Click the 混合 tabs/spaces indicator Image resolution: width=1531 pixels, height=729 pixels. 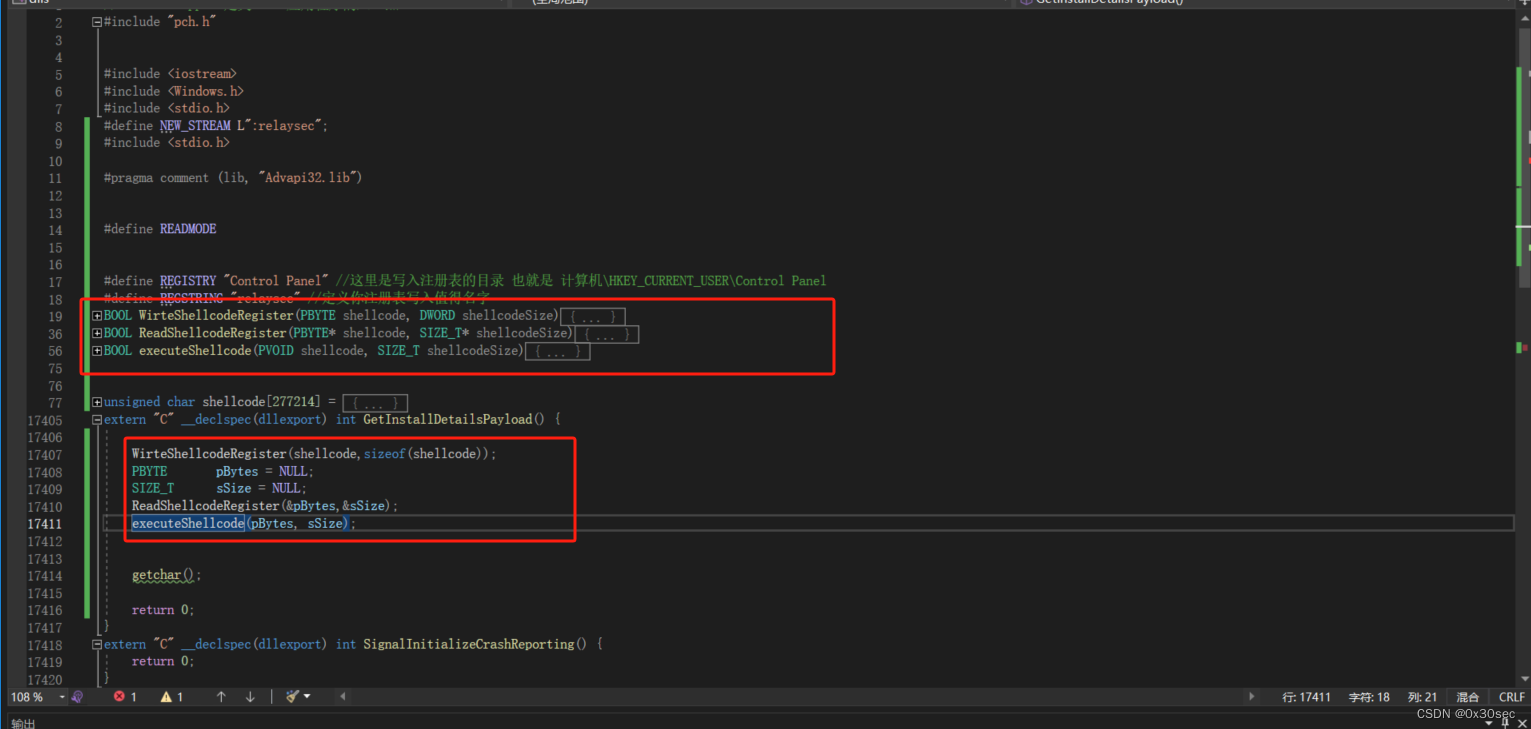1467,697
